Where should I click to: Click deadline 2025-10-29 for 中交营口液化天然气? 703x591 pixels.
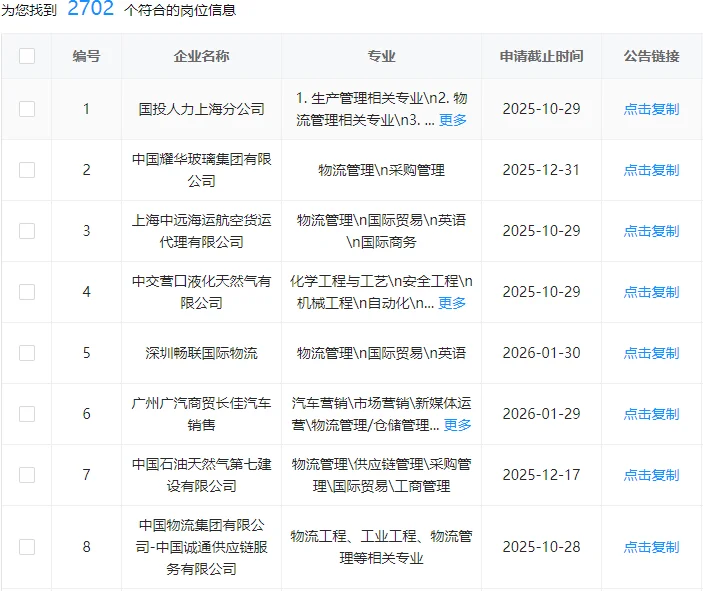[542, 292]
